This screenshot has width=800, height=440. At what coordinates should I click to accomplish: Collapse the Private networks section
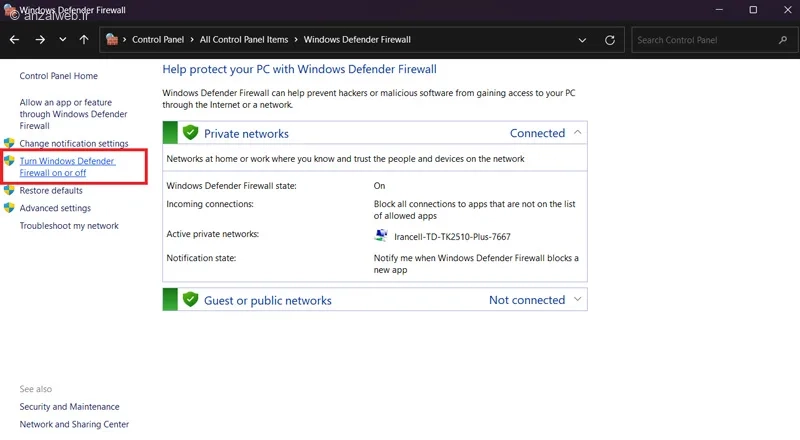click(576, 133)
